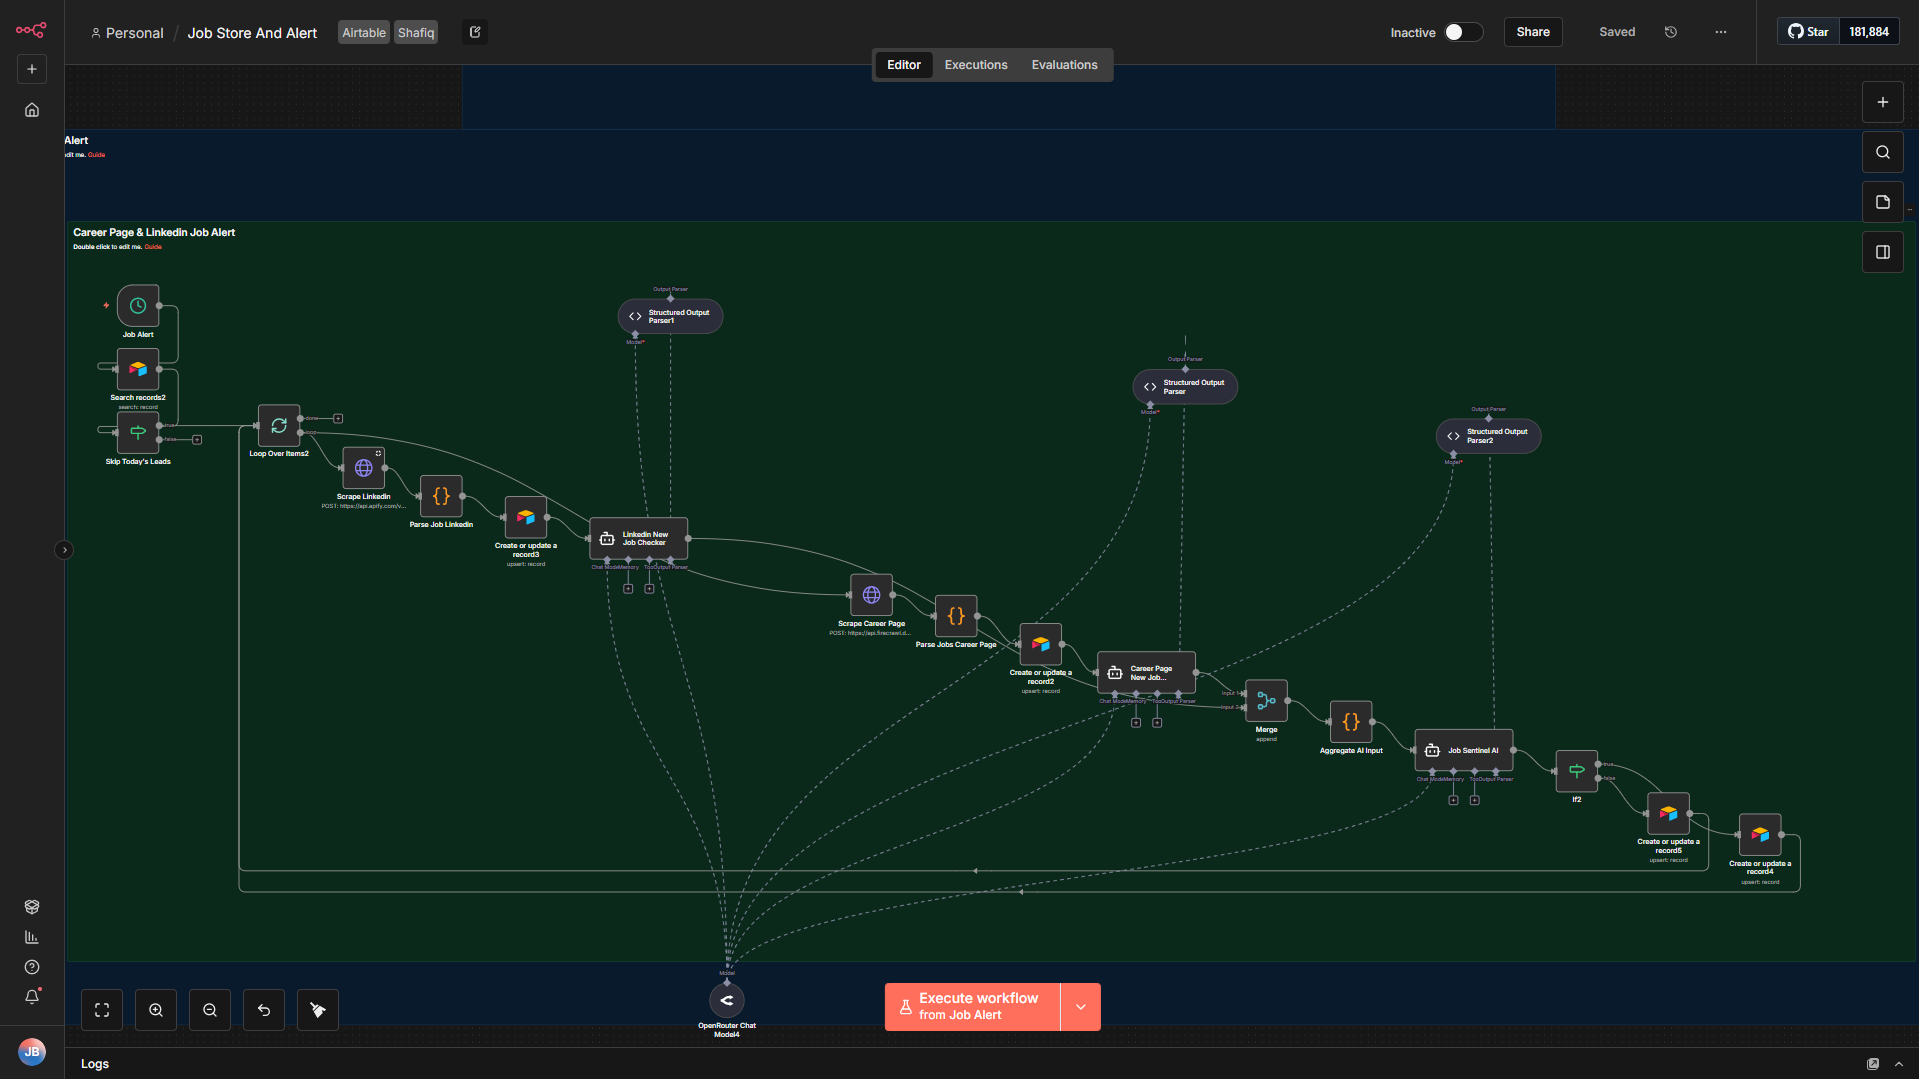1919x1079 pixels.
Task: Toggle the split panel view icon
Action: tap(1882, 251)
